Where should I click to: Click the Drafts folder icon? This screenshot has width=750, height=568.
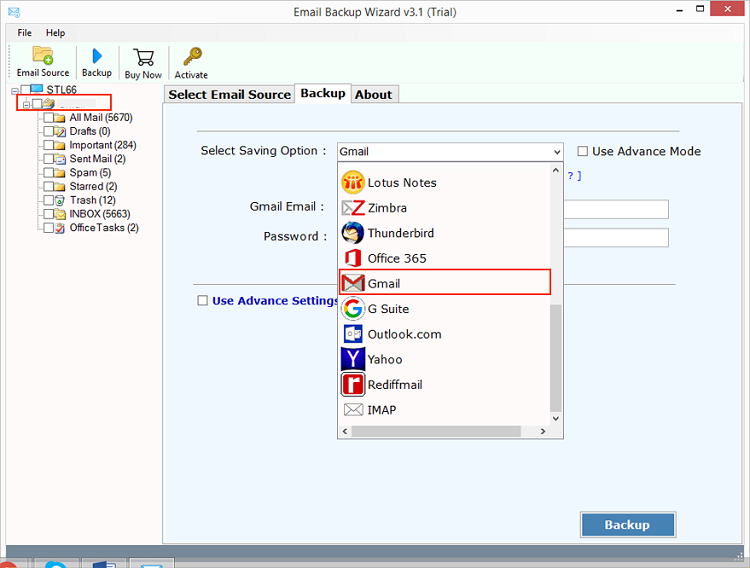tap(60, 132)
